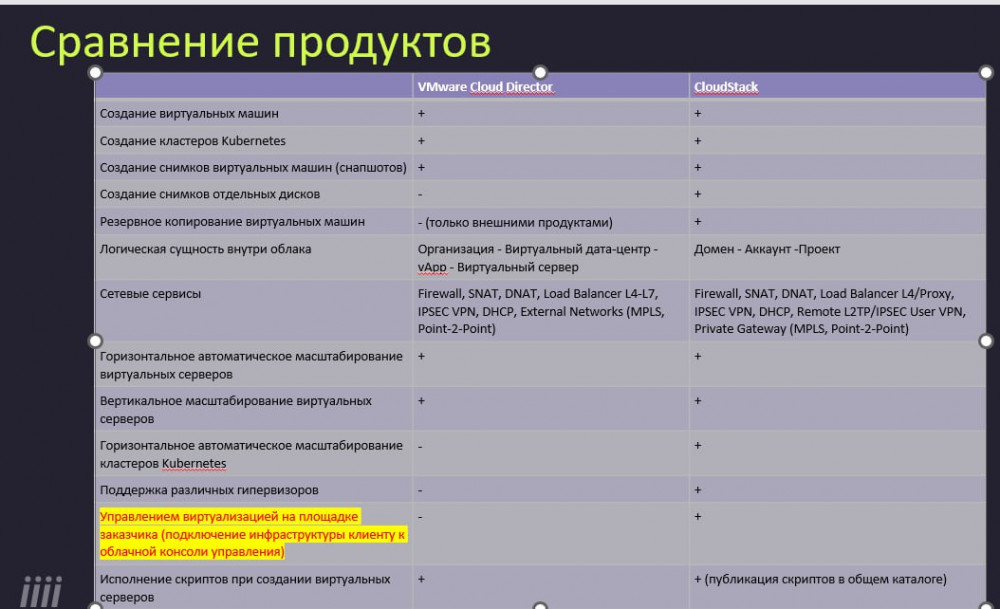Click 'Создание кластеров Kubernetes' row label
The height and width of the screenshot is (609, 1000).
click(193, 141)
